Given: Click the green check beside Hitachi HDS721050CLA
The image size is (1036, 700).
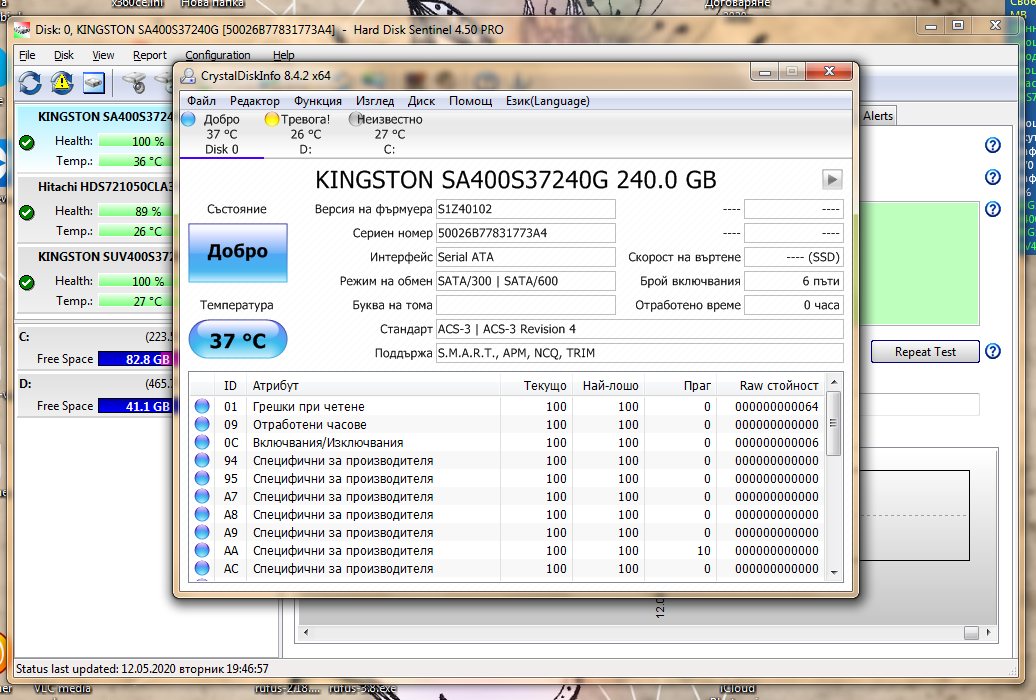Looking at the screenshot, I should tap(26, 212).
